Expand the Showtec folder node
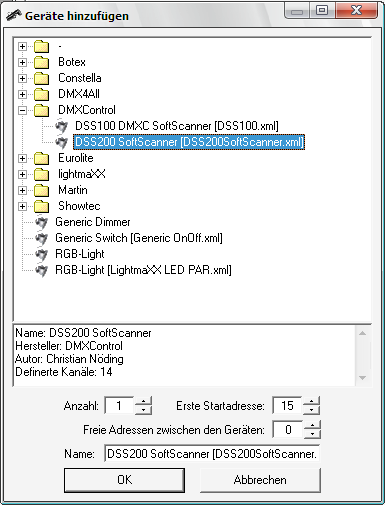 pos(22,206)
